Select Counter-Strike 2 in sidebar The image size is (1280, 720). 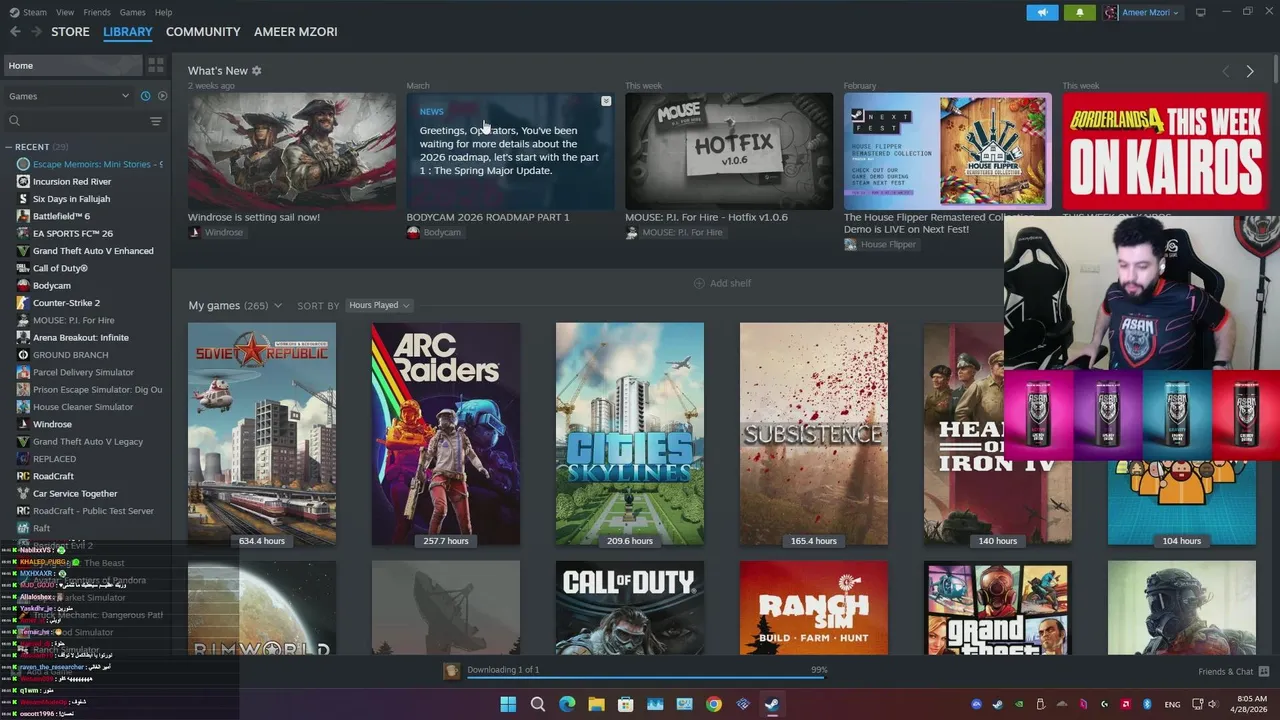click(66, 303)
